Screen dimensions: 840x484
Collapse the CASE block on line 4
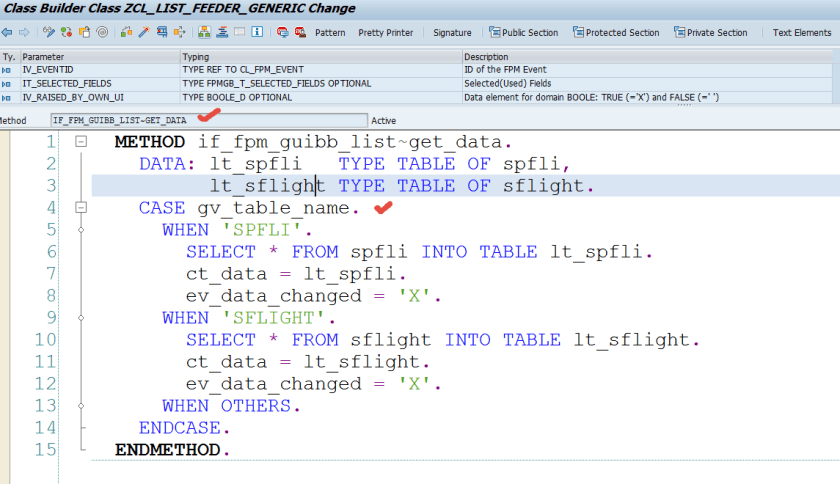pyautogui.click(x=81, y=208)
